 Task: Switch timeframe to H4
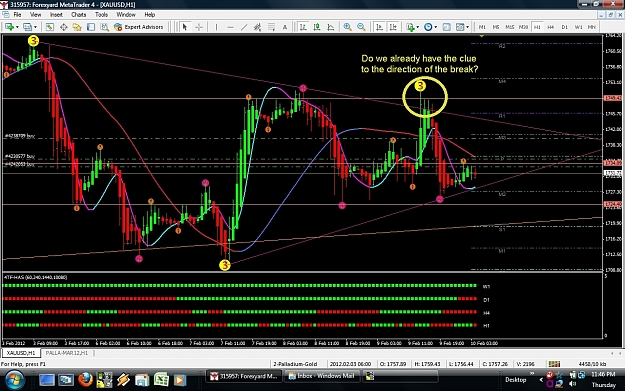click(550, 27)
